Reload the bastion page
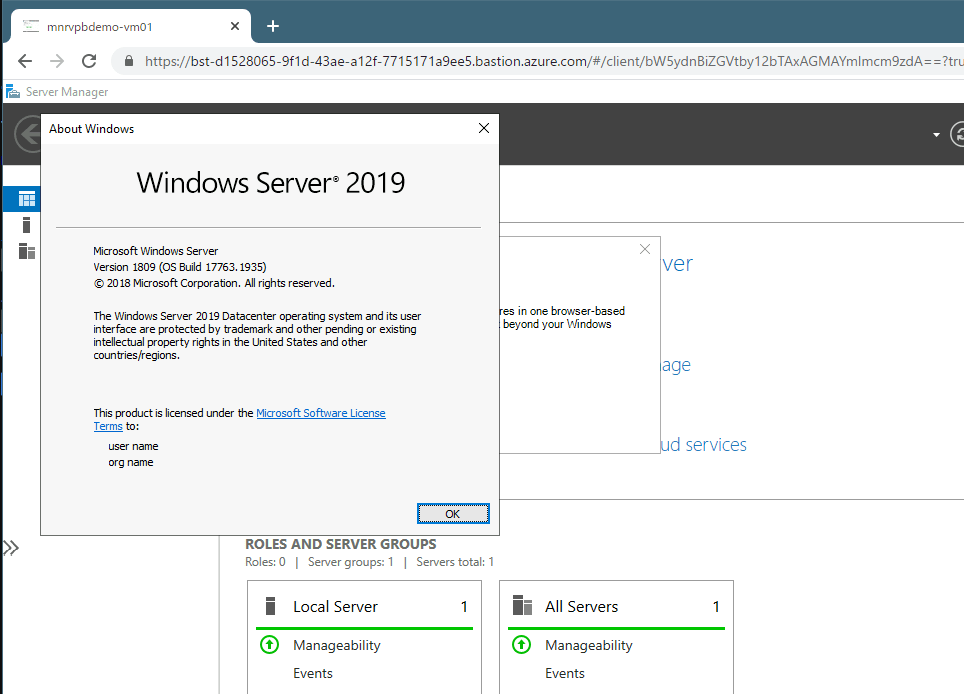Viewport: 964px width, 694px height. pos(89,61)
